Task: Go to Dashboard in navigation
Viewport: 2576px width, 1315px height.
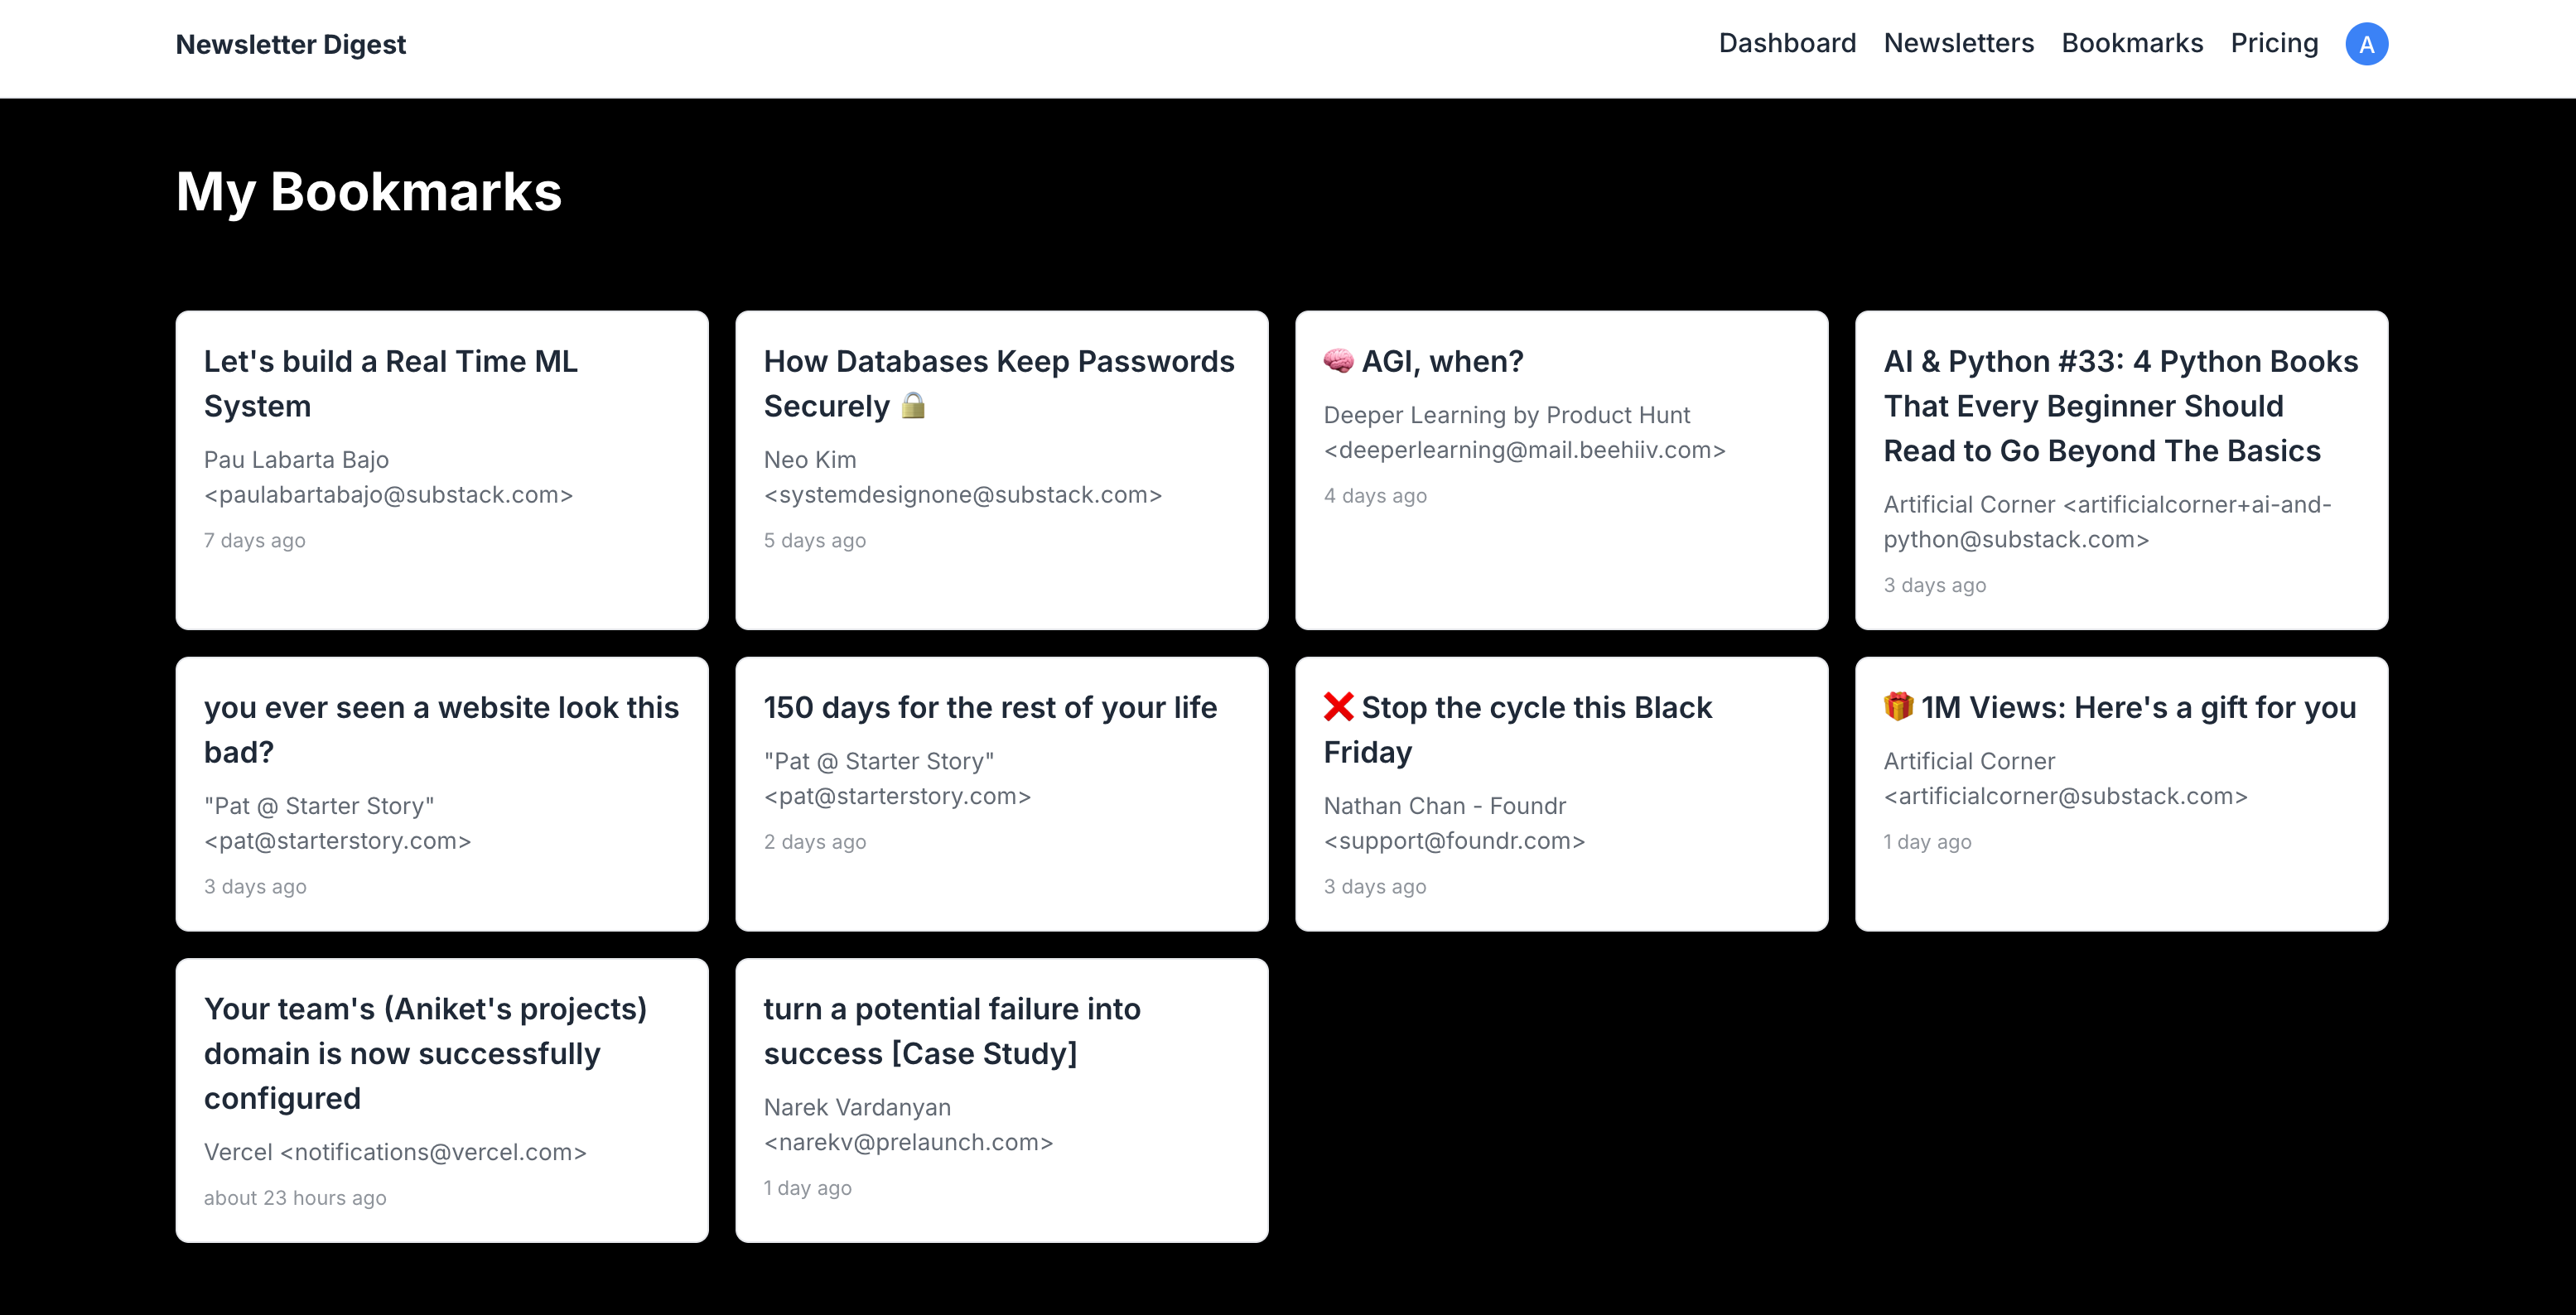Action: tap(1787, 43)
